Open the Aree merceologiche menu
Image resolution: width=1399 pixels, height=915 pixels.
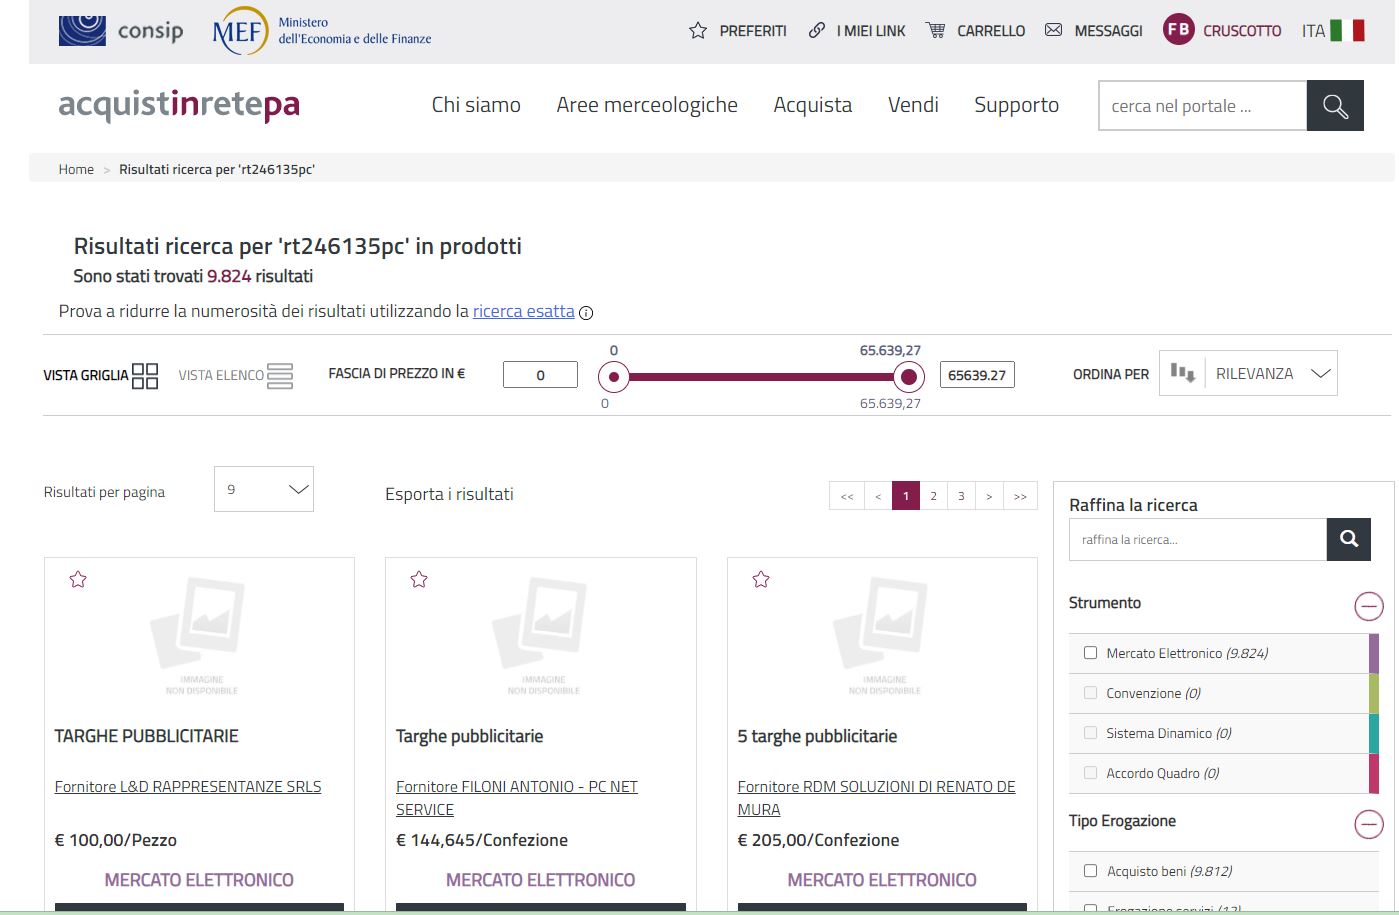pyautogui.click(x=647, y=105)
